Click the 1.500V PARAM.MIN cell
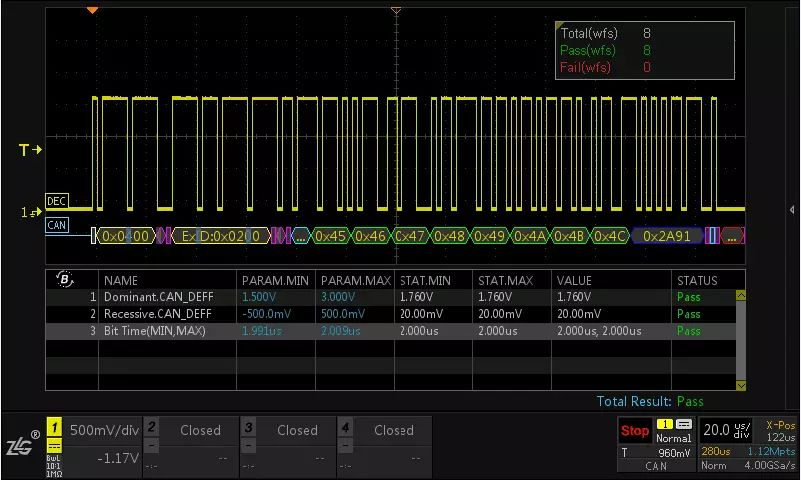 click(x=258, y=297)
